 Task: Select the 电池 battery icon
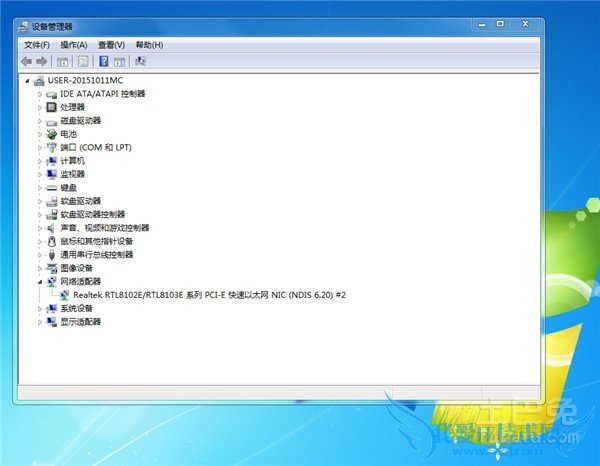pyautogui.click(x=52, y=134)
